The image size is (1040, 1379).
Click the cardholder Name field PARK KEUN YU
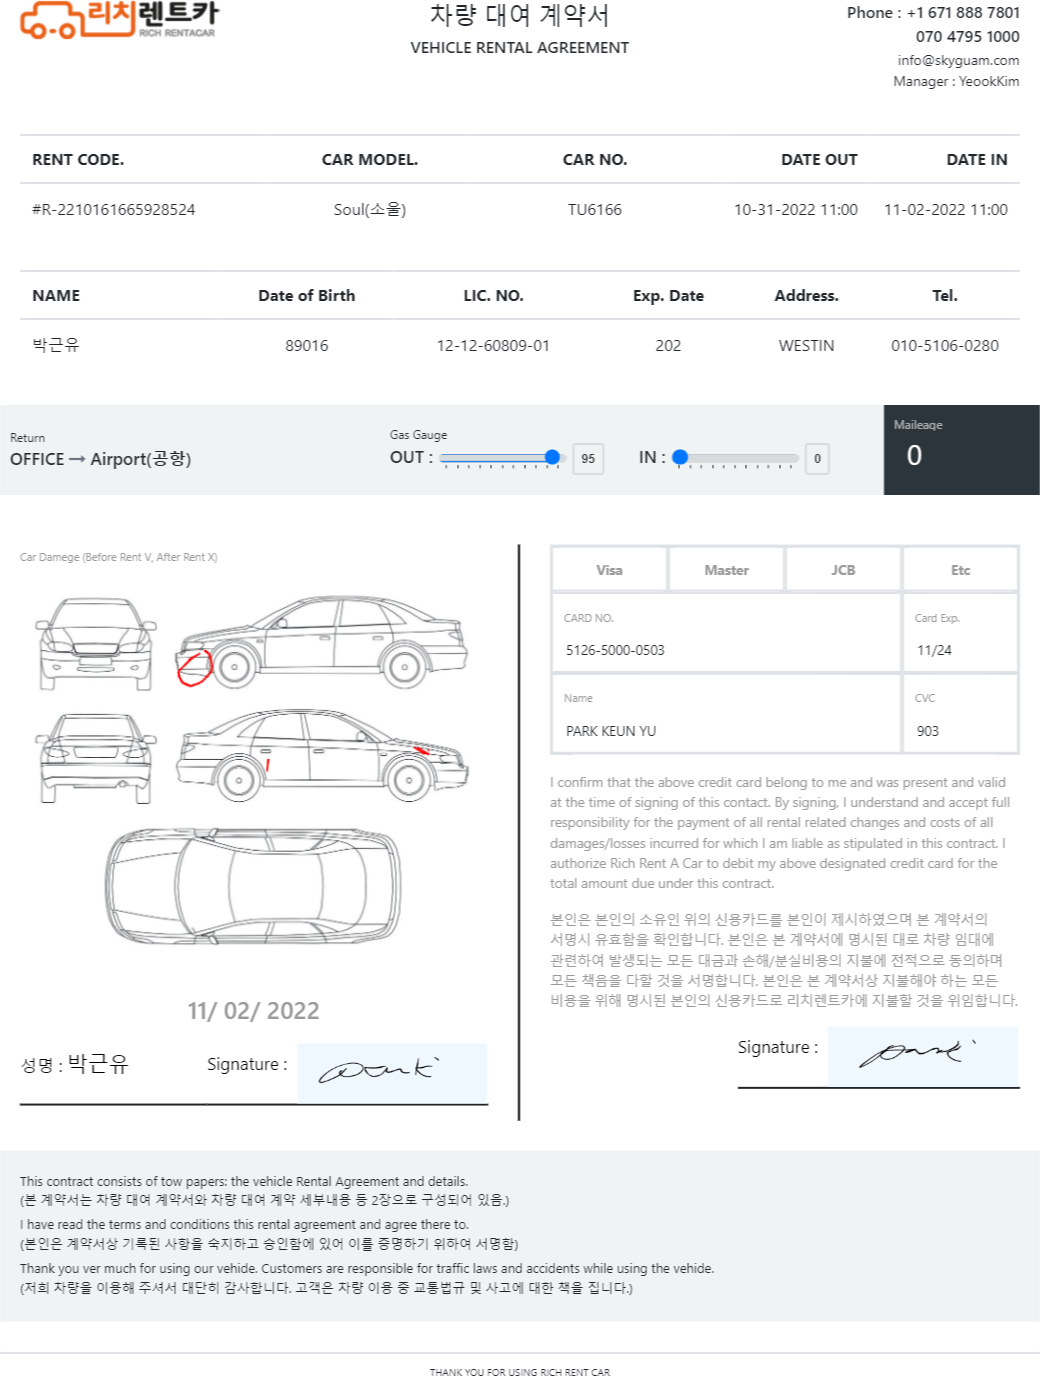click(726, 714)
